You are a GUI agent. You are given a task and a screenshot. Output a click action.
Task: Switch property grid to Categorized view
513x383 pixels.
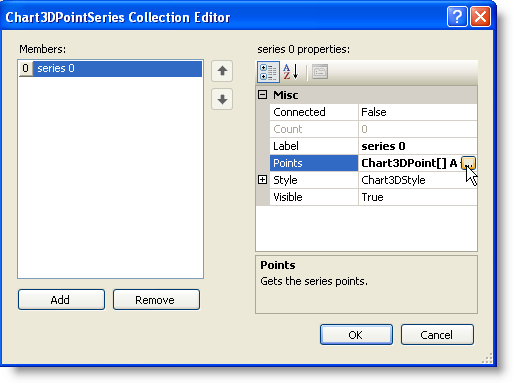click(268, 72)
